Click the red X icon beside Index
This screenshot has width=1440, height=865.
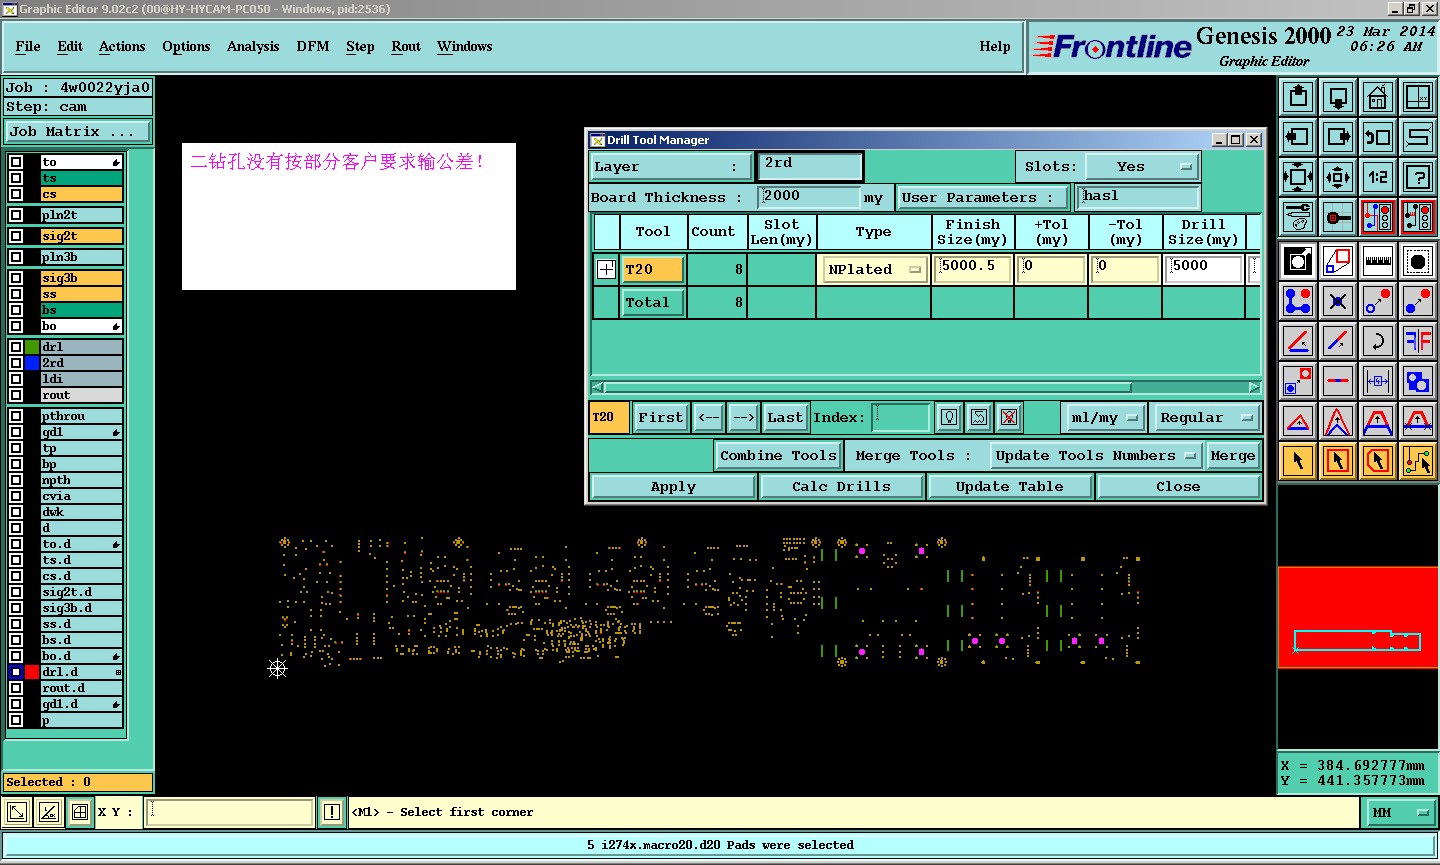click(1009, 417)
